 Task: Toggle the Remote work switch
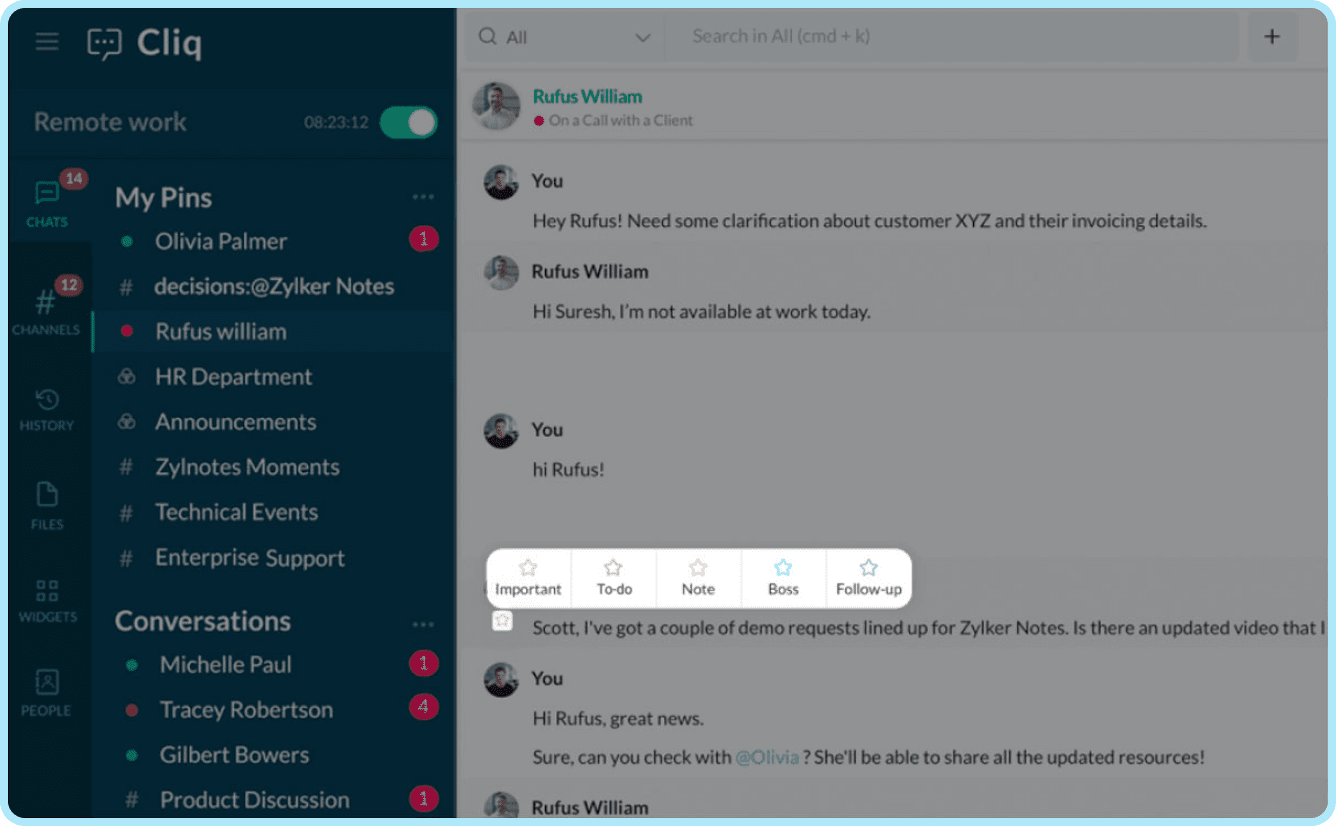pos(408,123)
